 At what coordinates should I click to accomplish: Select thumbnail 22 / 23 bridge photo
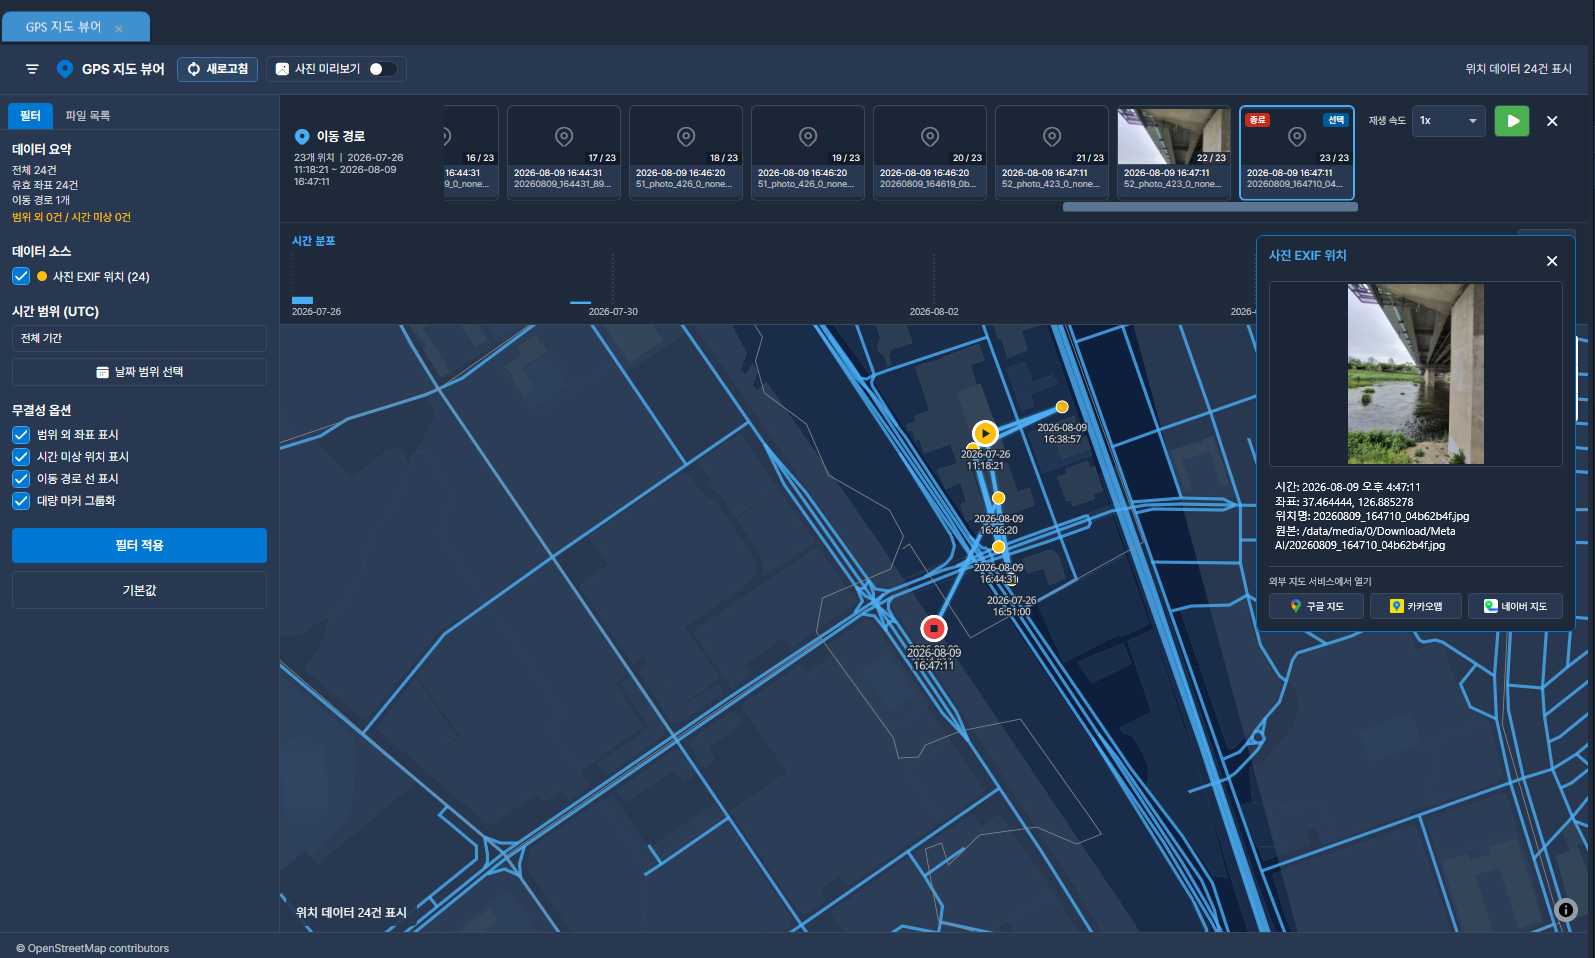pyautogui.click(x=1174, y=153)
